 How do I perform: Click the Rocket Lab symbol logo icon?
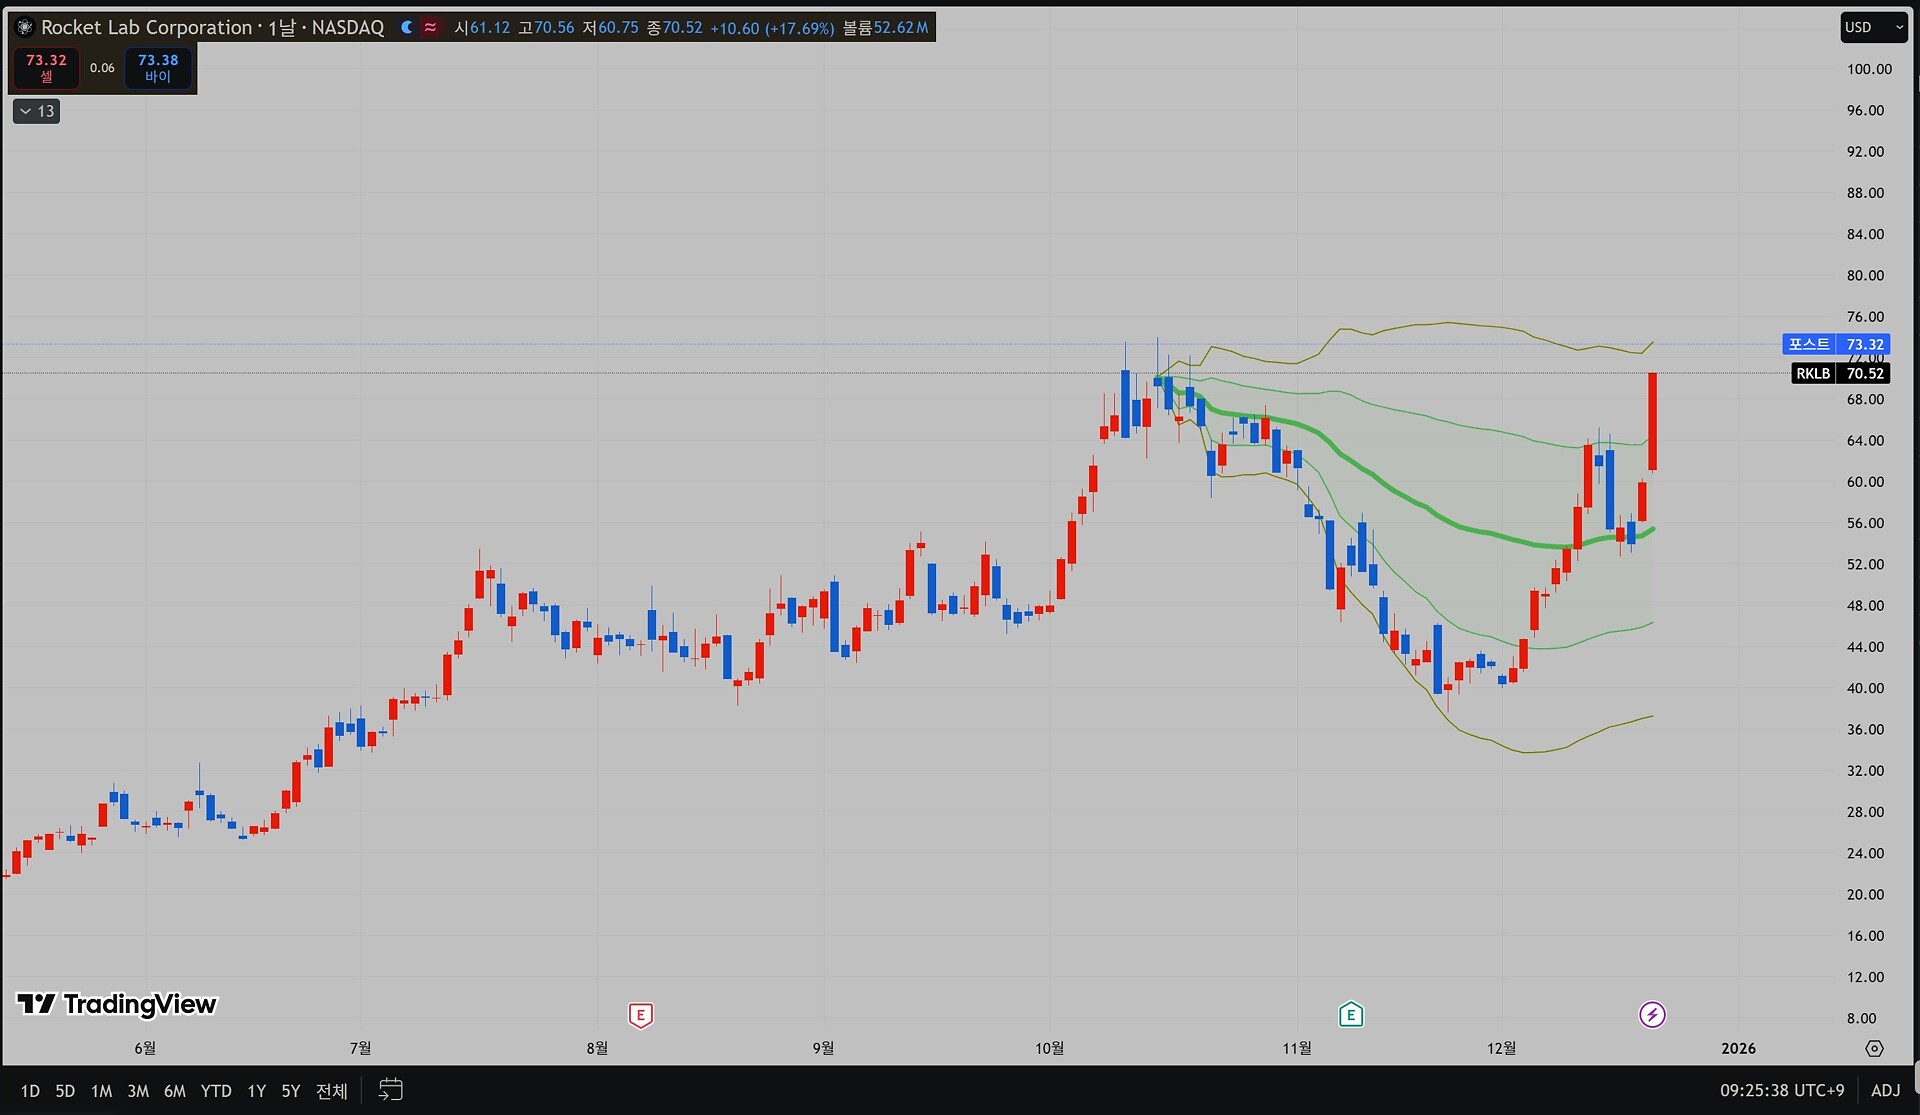(x=25, y=27)
